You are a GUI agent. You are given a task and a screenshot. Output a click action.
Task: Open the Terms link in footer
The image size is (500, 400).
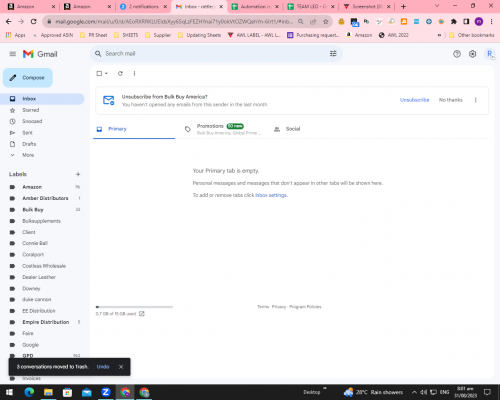(263, 307)
